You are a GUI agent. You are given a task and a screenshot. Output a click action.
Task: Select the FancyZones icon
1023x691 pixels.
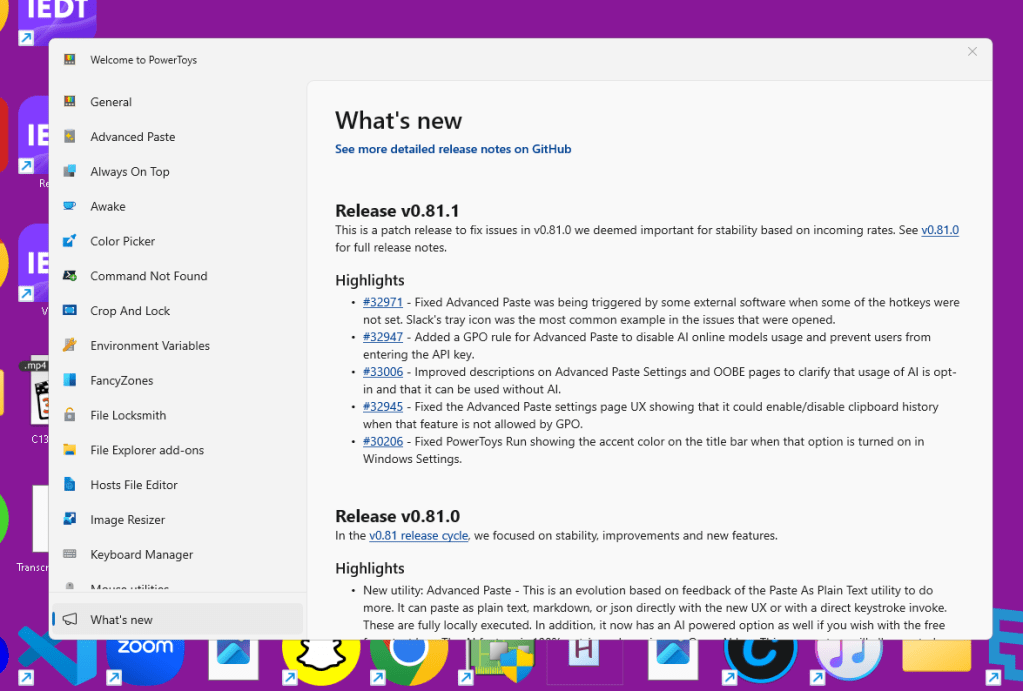click(70, 380)
